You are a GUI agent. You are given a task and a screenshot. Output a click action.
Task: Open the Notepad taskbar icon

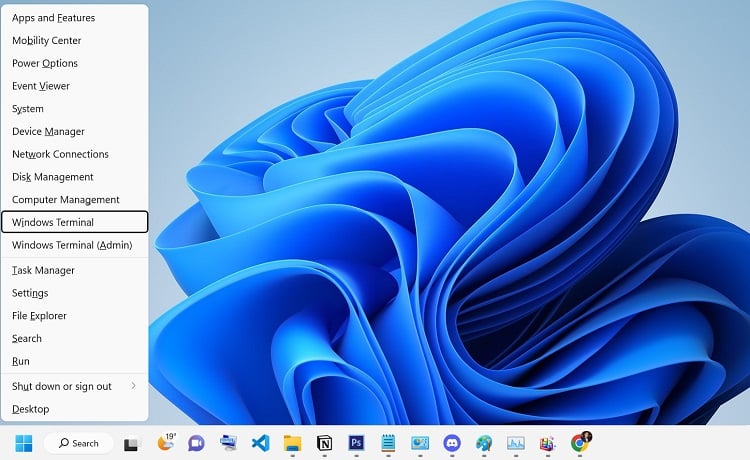(x=388, y=443)
